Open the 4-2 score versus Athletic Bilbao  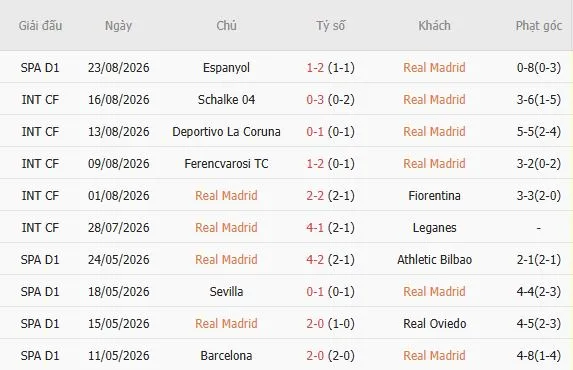315,260
